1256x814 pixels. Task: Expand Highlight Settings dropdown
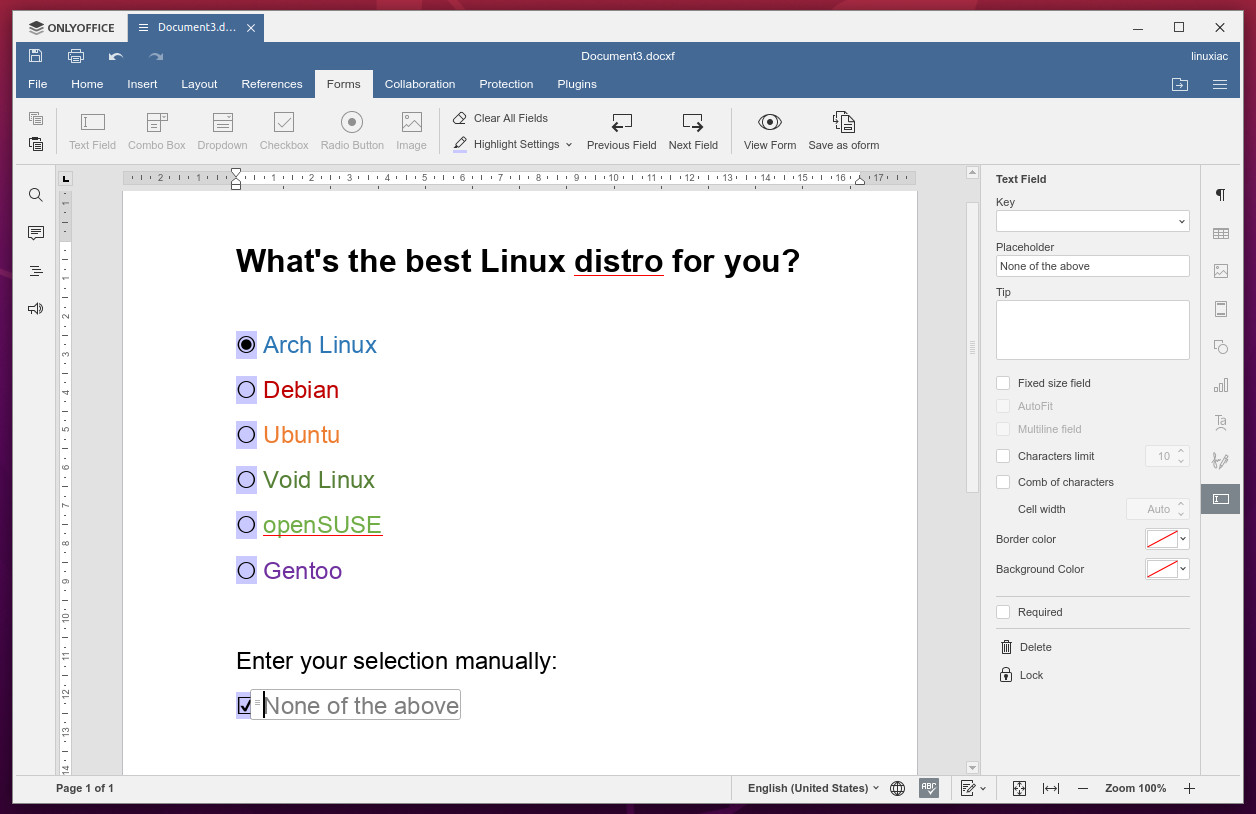tap(569, 144)
